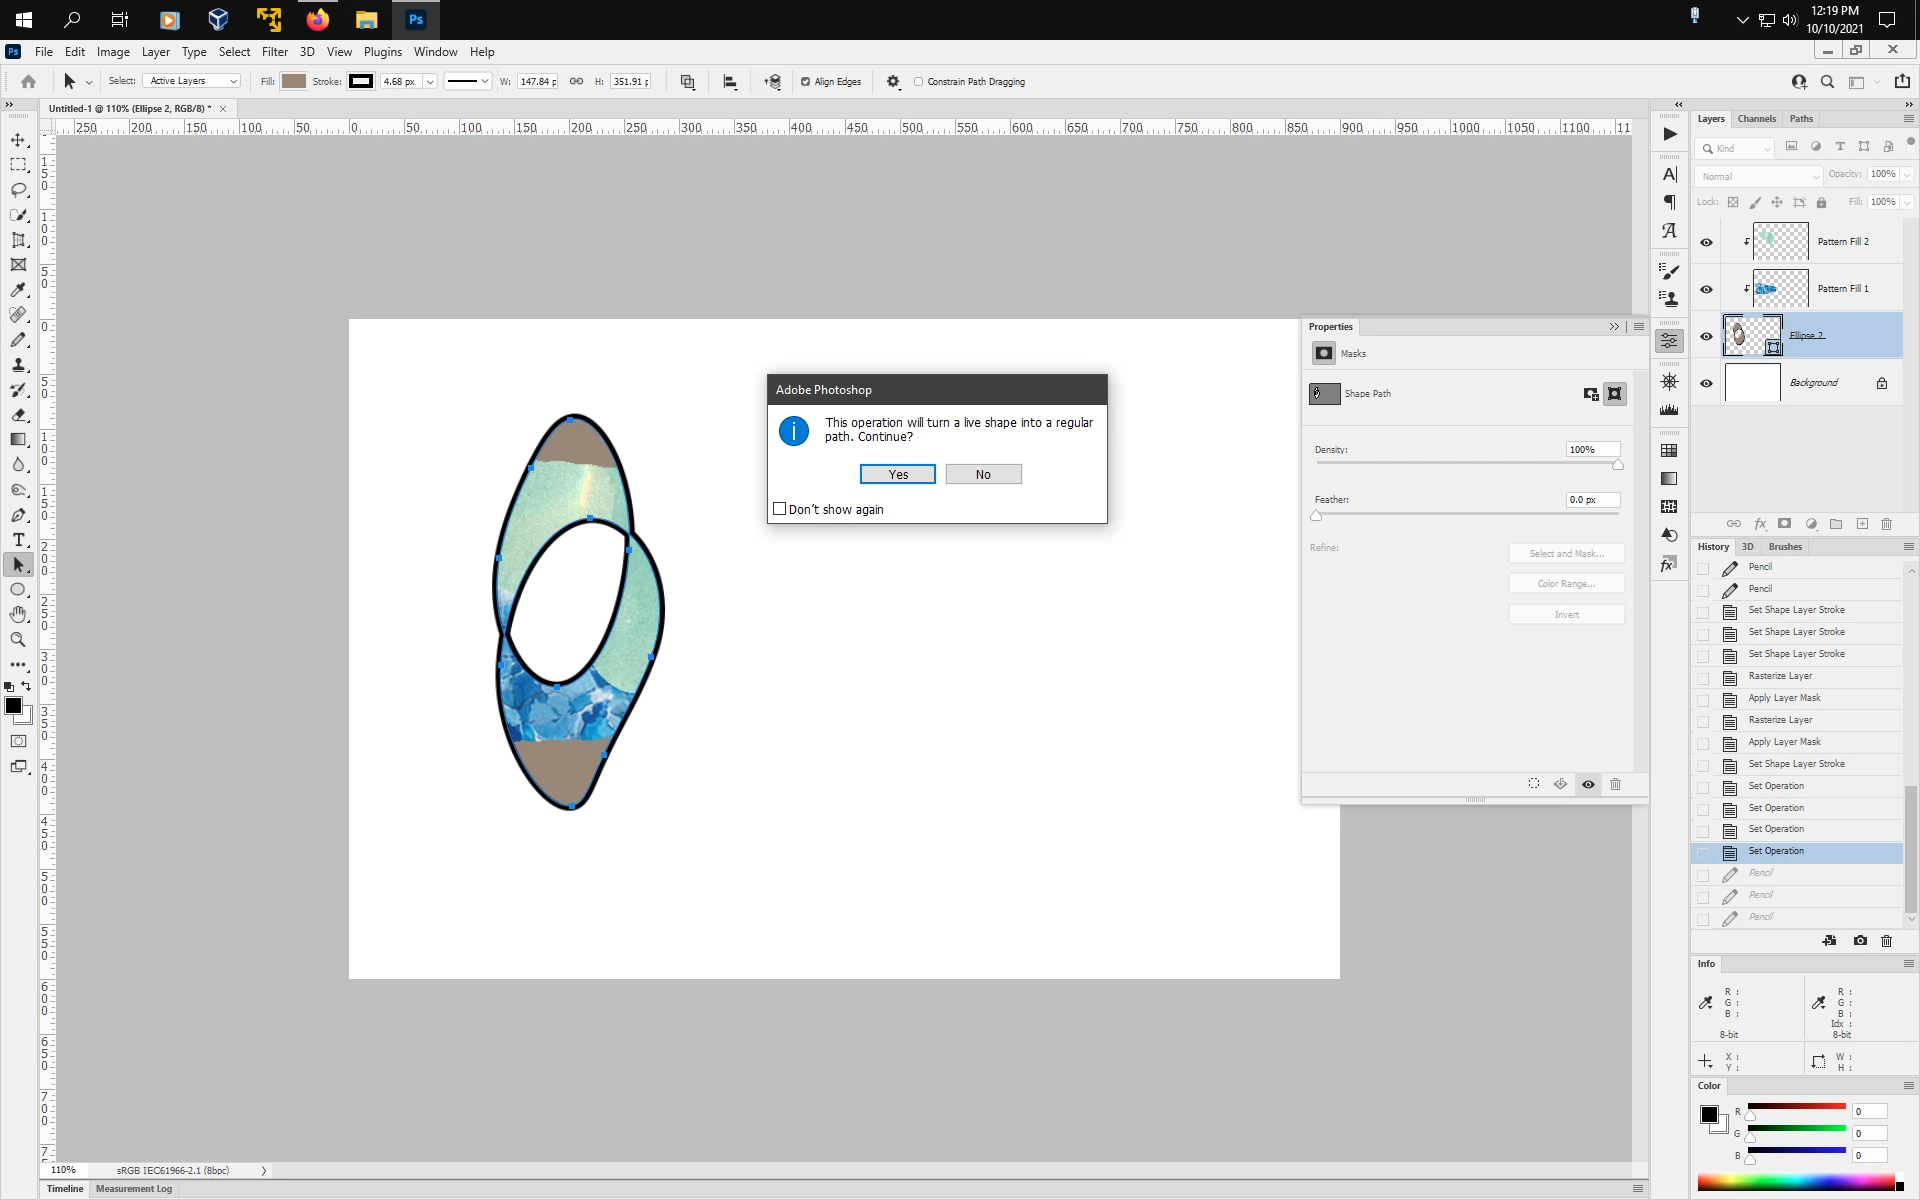Open the blend mode Normal dropdown

(x=1758, y=176)
